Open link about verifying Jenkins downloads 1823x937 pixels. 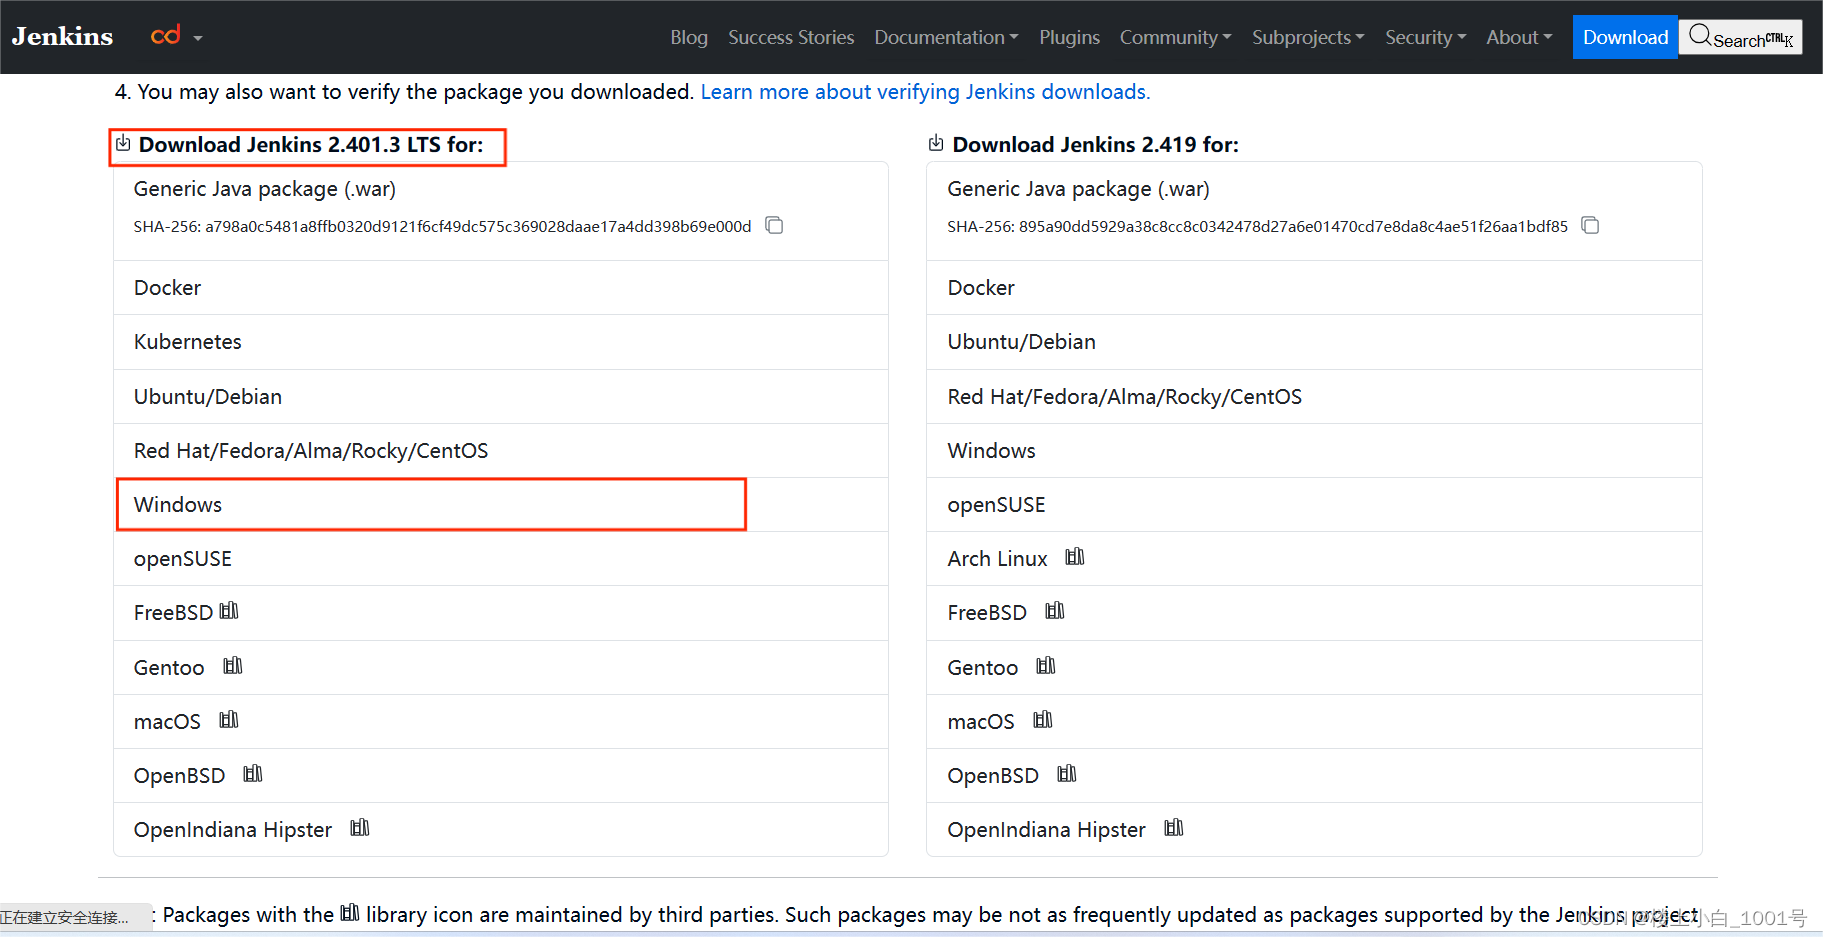925,92
